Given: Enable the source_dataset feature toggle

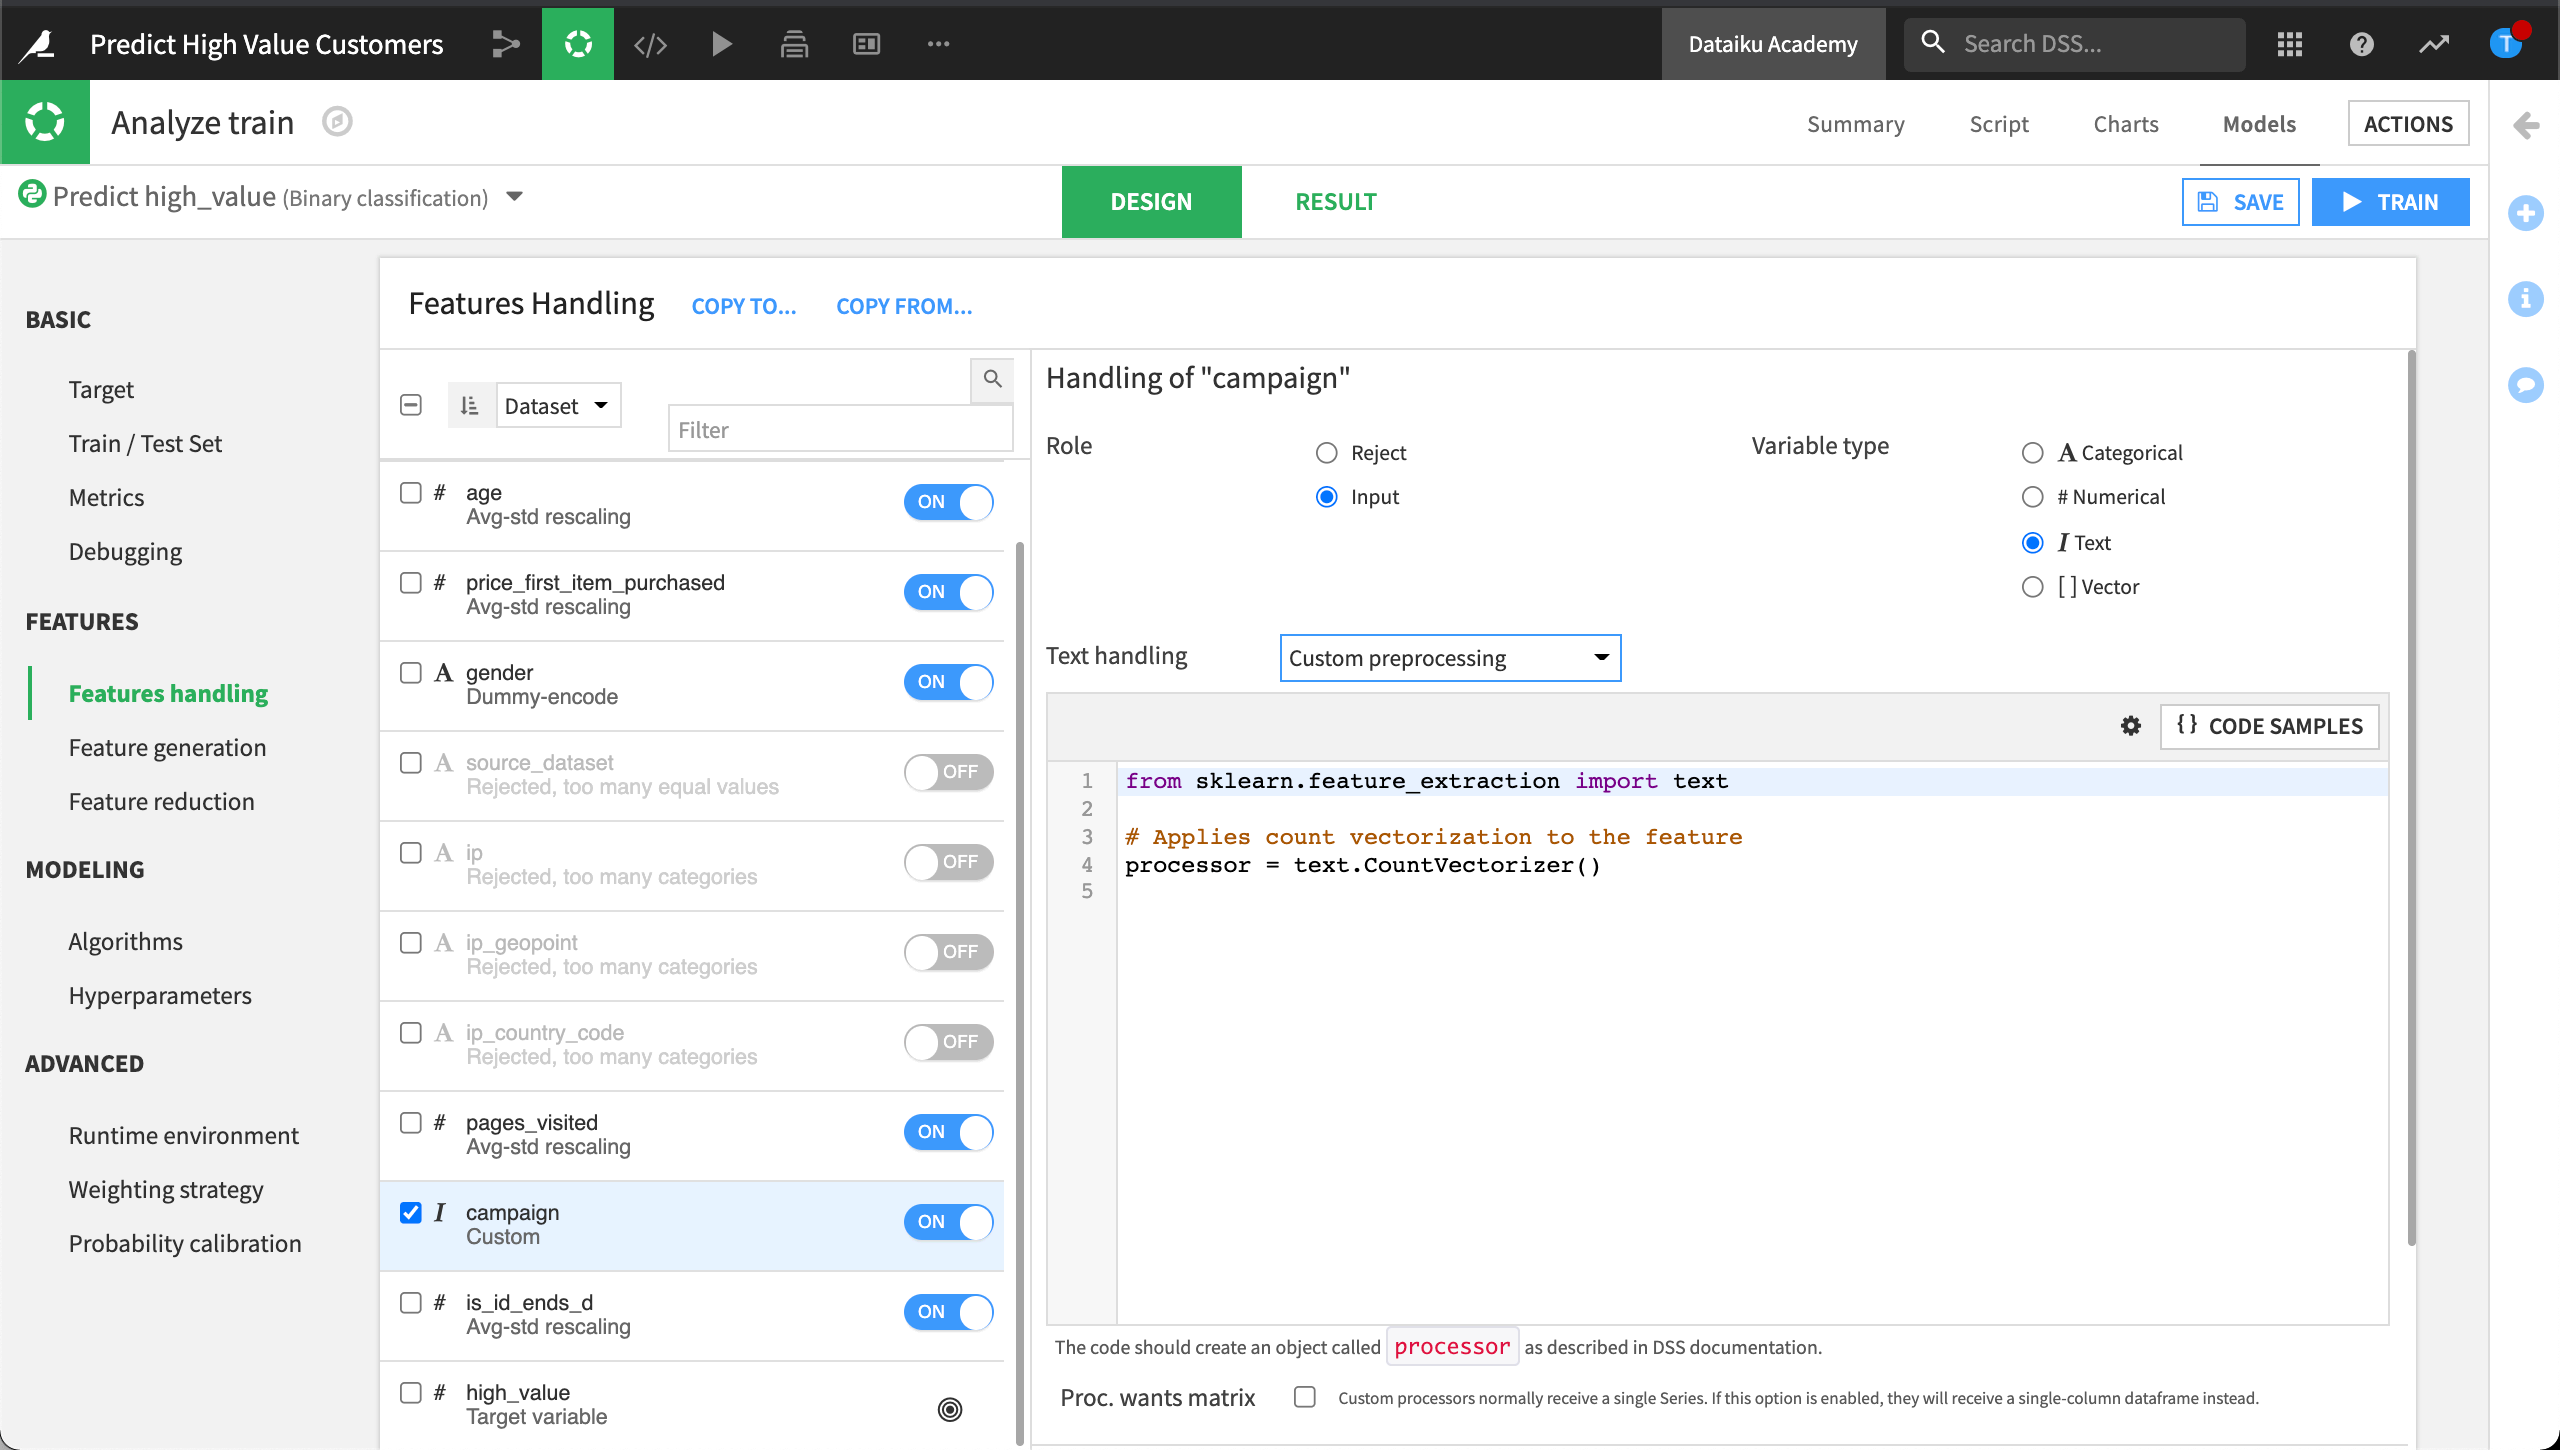Looking at the screenshot, I should point(949,772).
